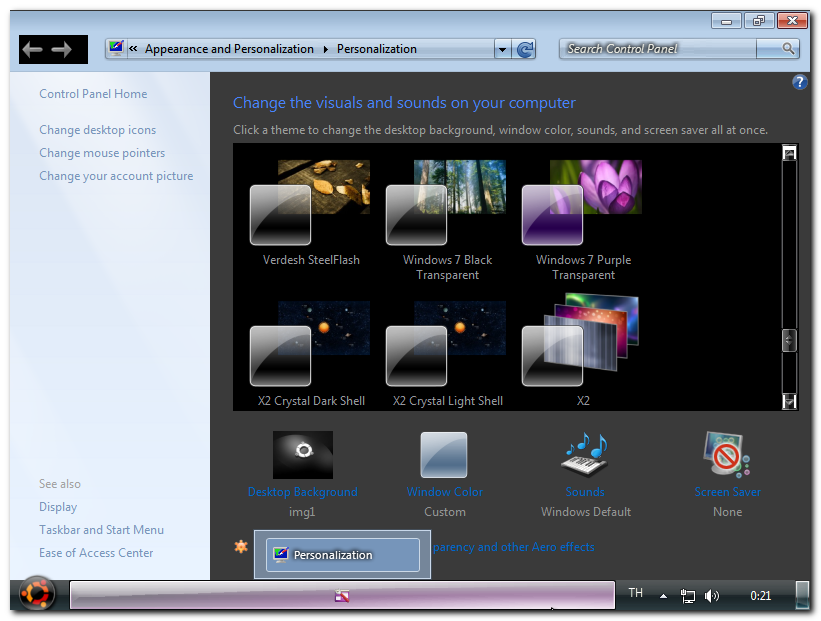Screen dimensions: 821x621
Task: Click the Show desktop button
Action: tap(802, 595)
